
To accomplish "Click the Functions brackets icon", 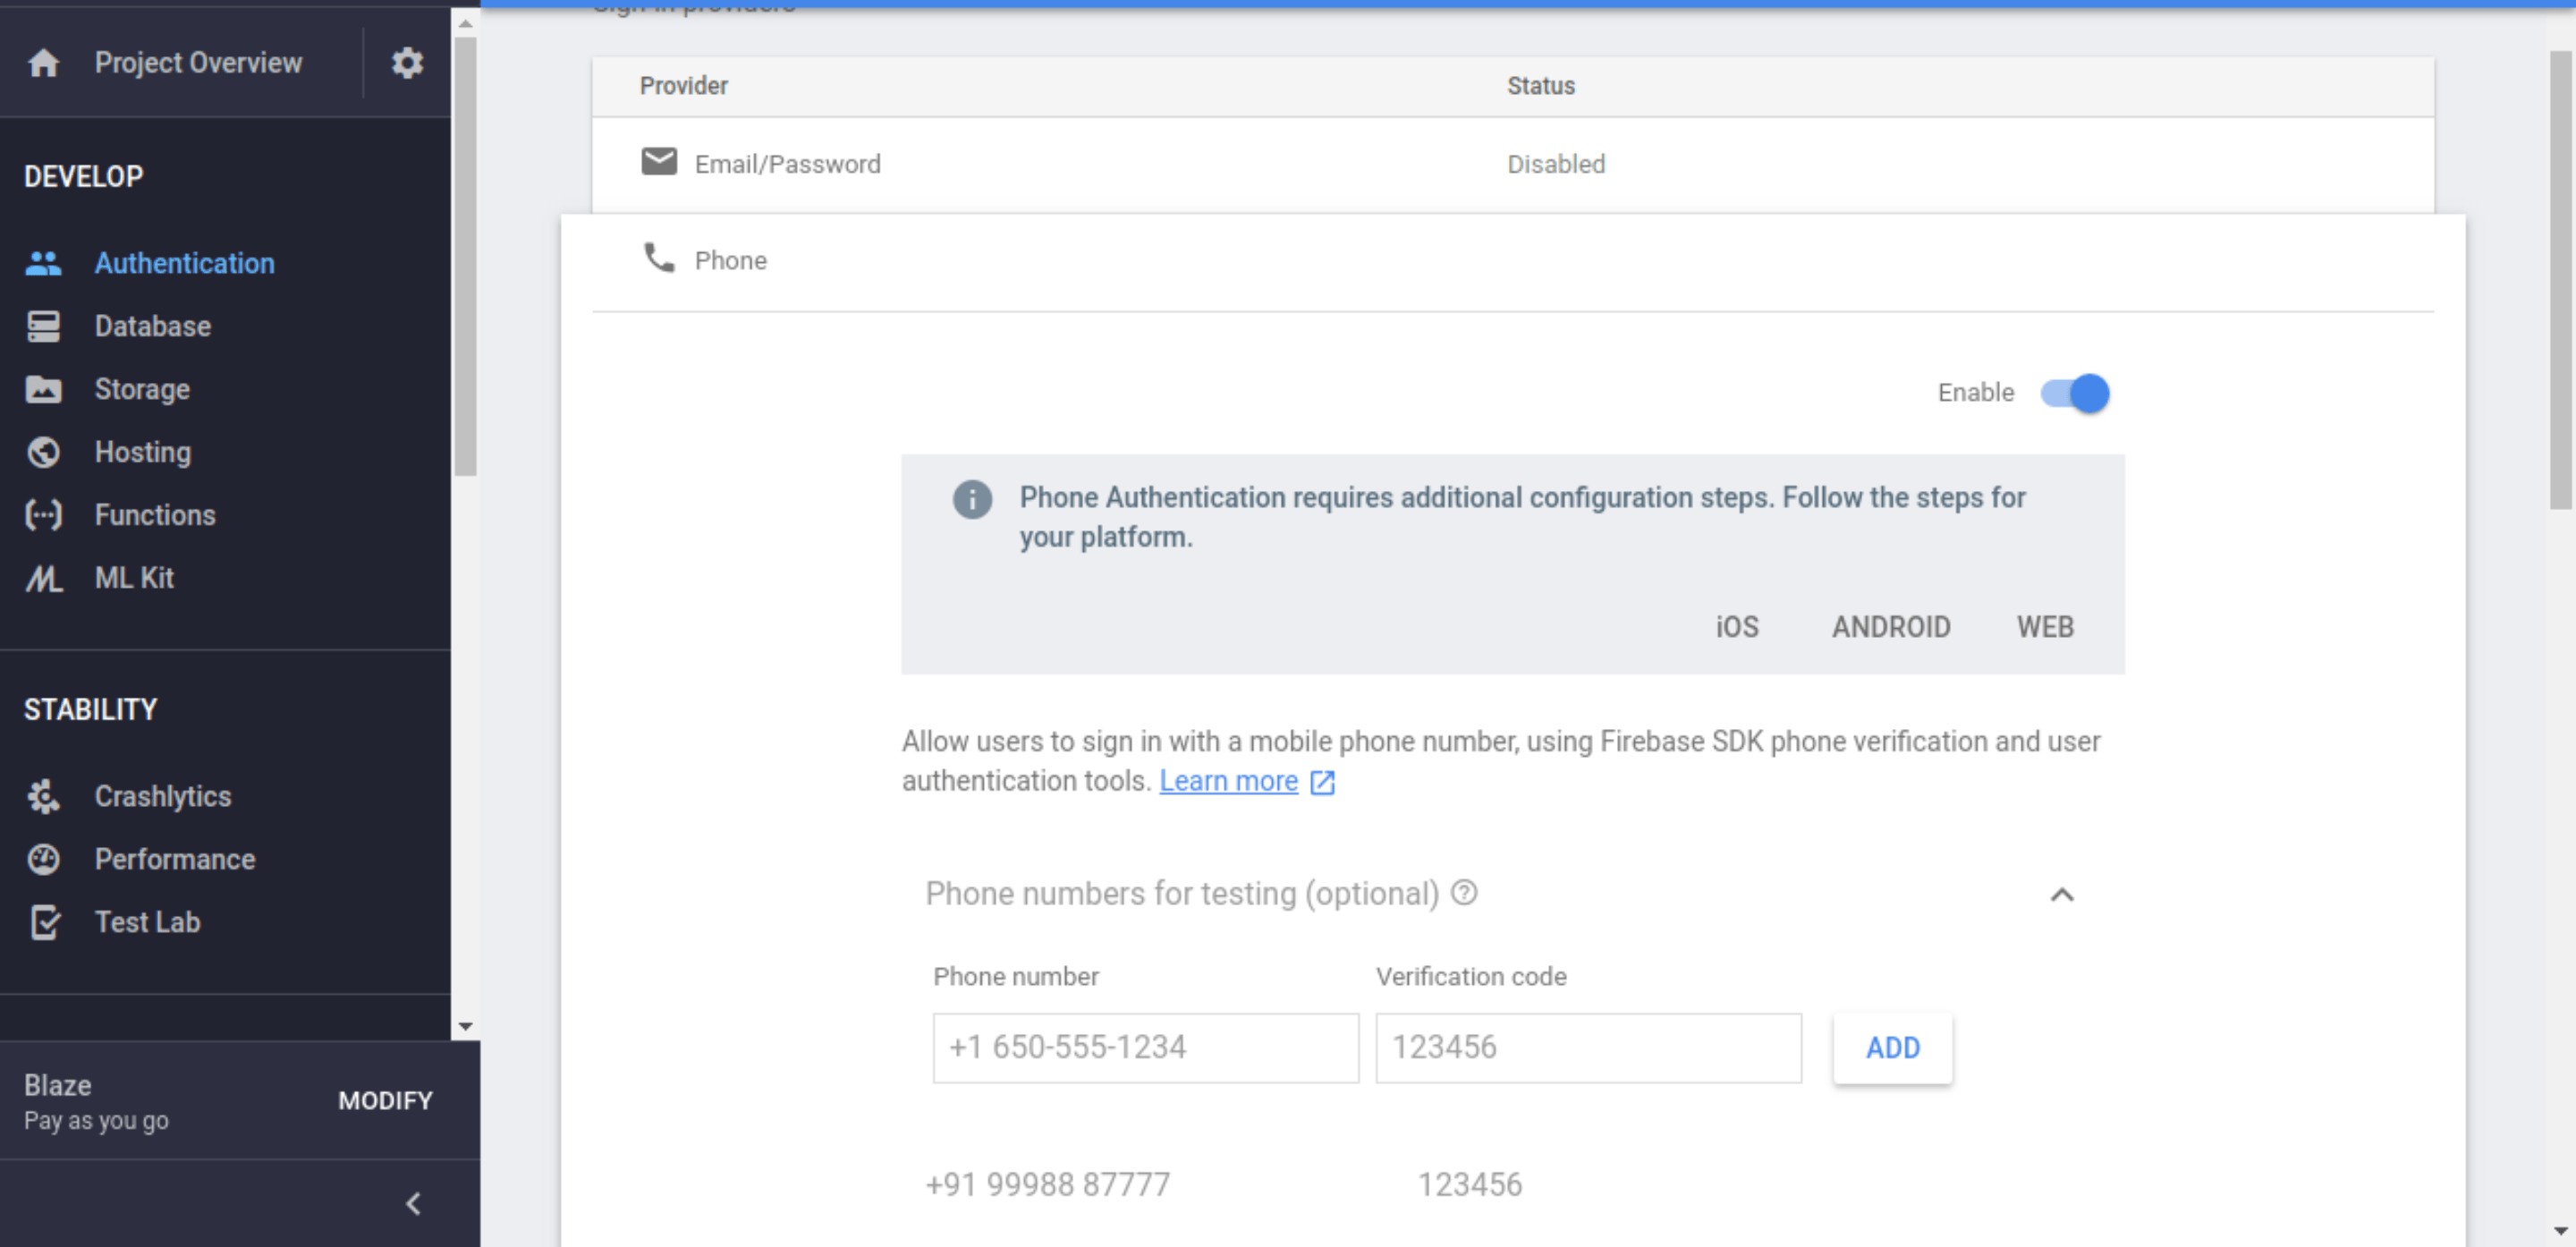I will point(43,515).
